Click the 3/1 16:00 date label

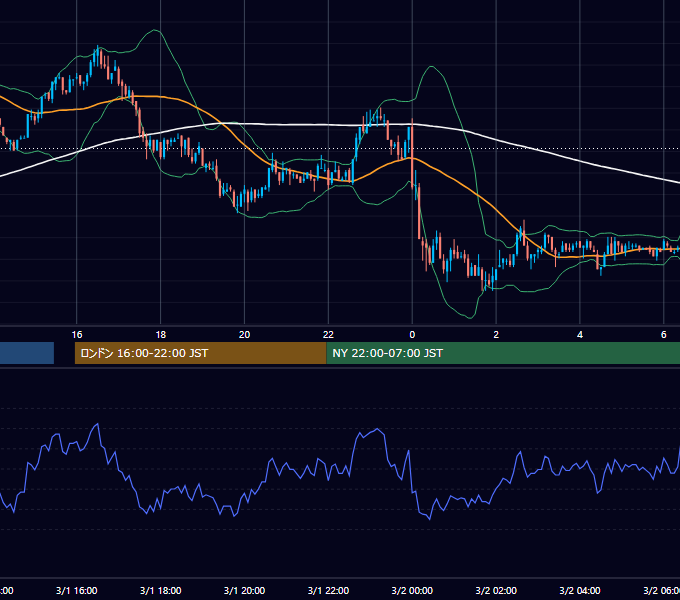[77, 590]
